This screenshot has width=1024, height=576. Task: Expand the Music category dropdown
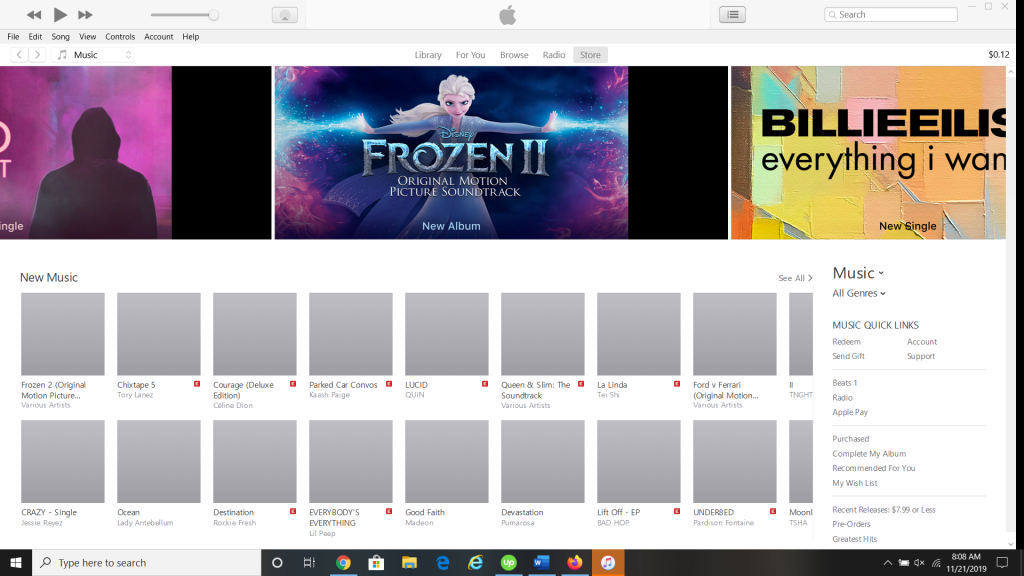[x=858, y=273]
